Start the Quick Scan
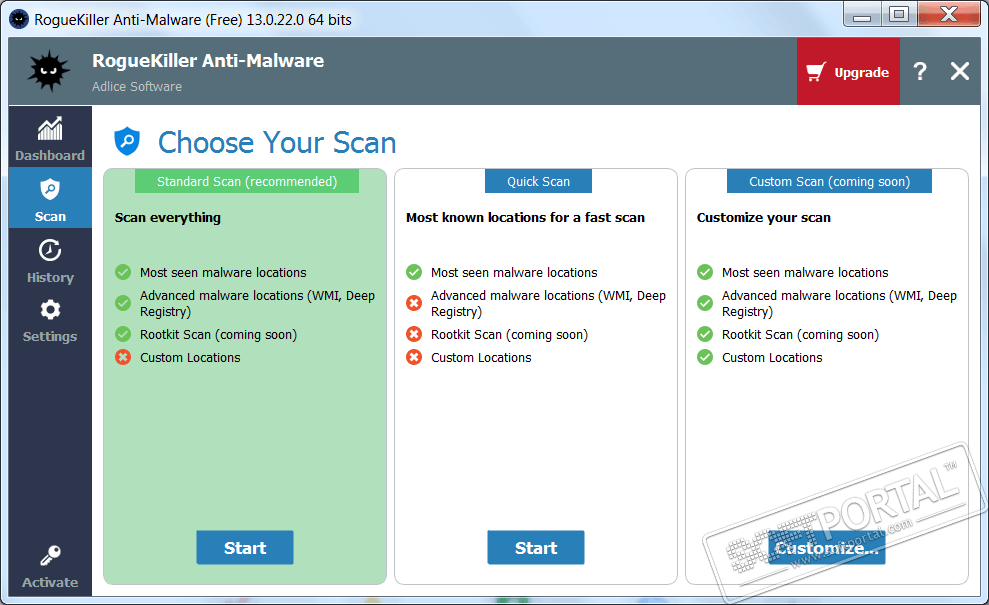The image size is (989, 605). (535, 548)
